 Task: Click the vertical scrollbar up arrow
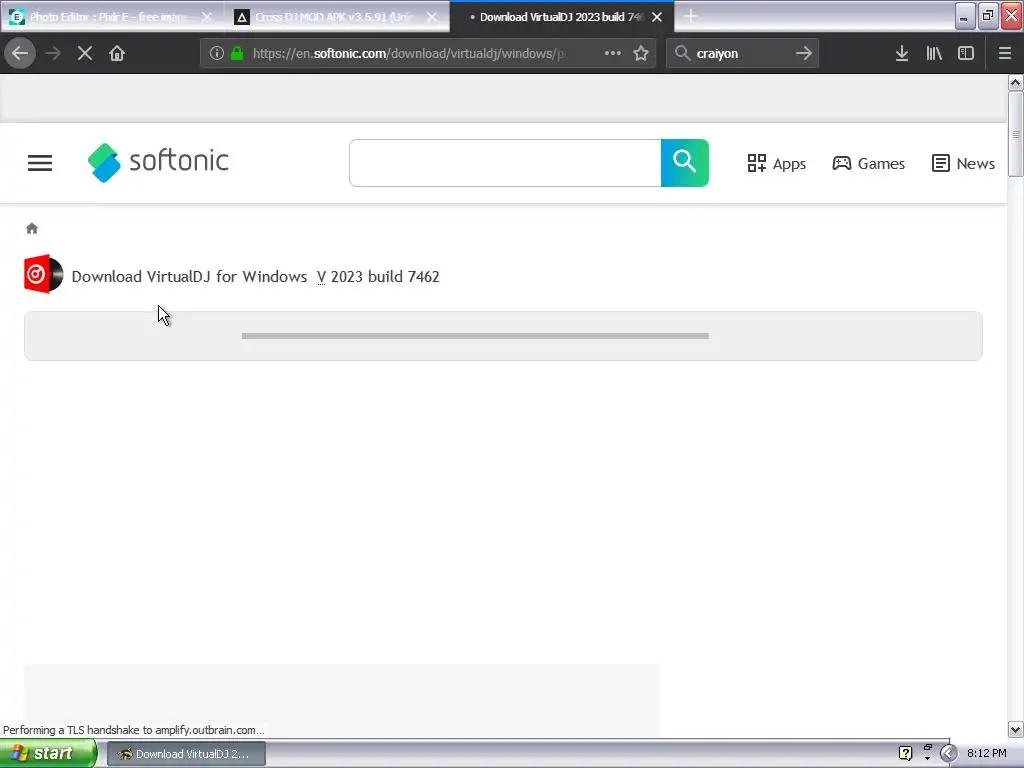click(x=1015, y=82)
